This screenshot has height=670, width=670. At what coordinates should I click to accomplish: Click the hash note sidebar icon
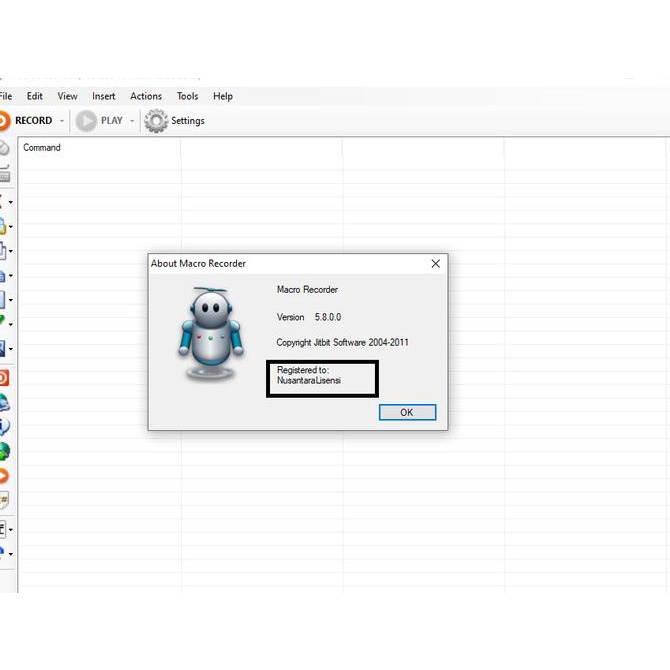(4, 500)
